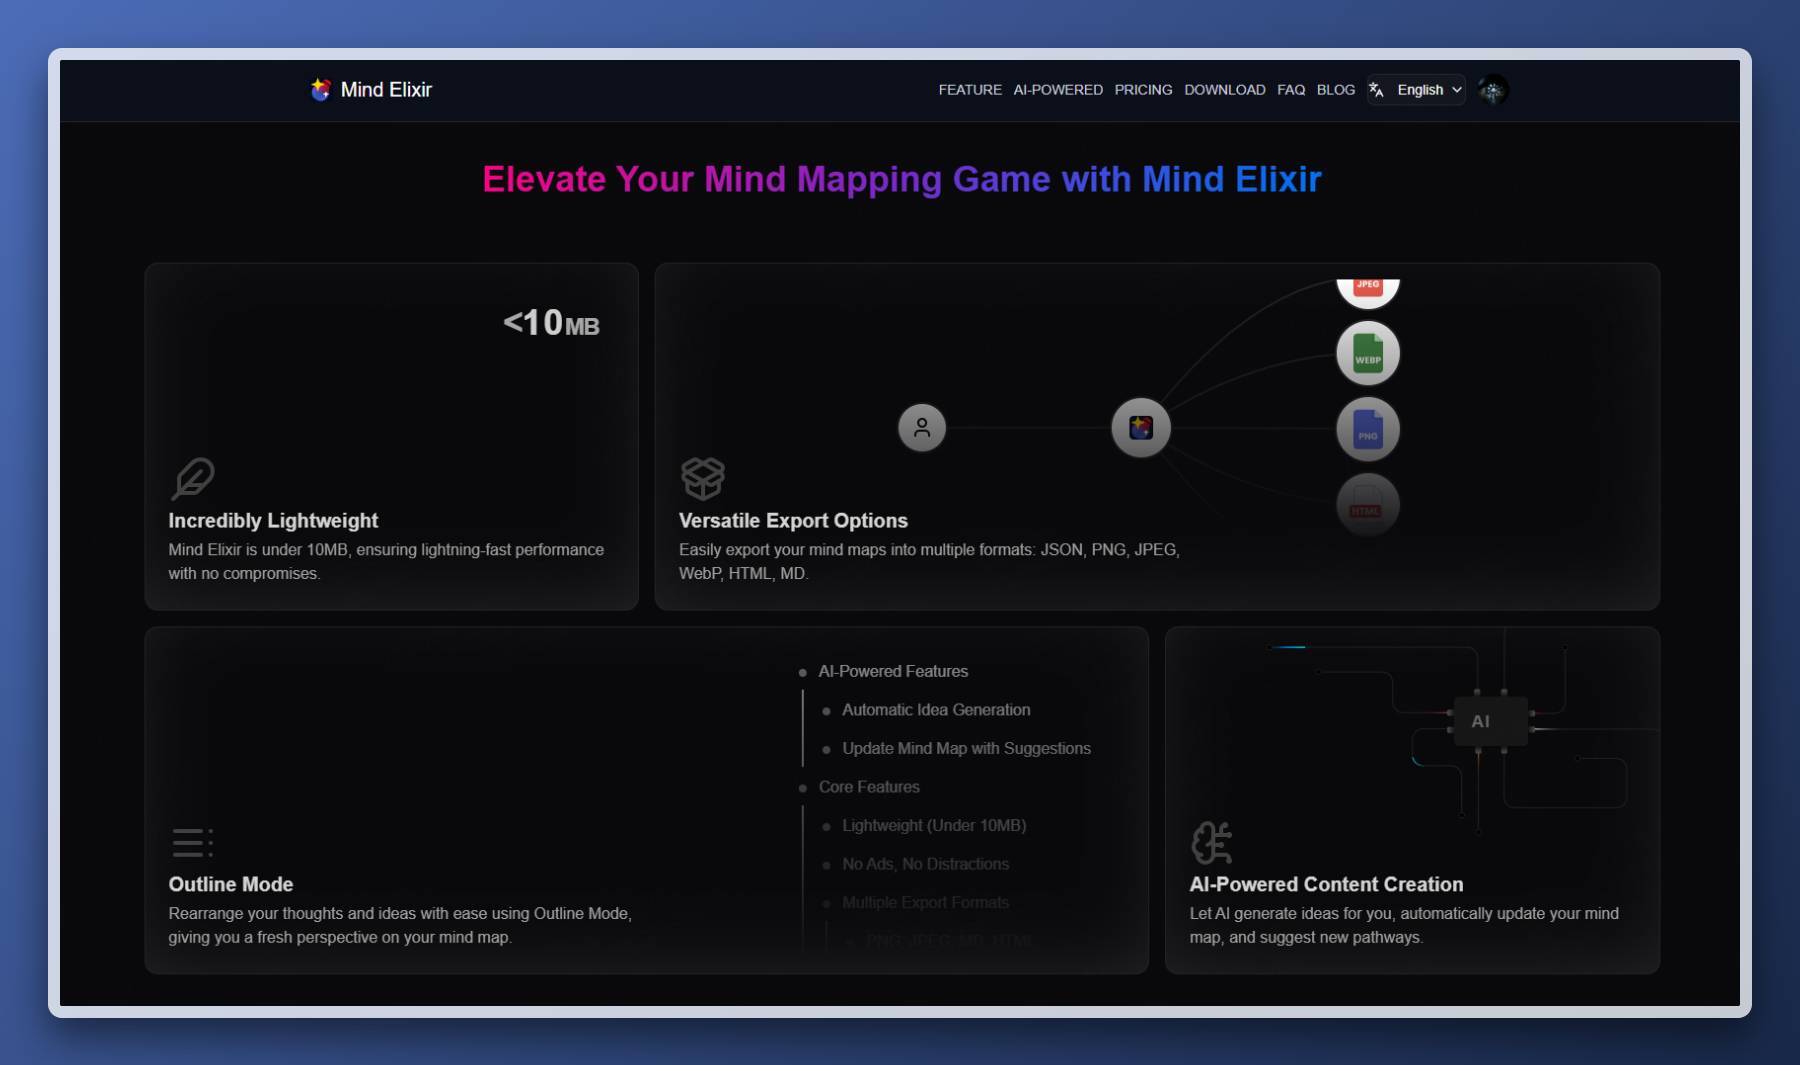Select the Automatic Idea Generation outline item
1800x1065 pixels.
[x=936, y=710]
